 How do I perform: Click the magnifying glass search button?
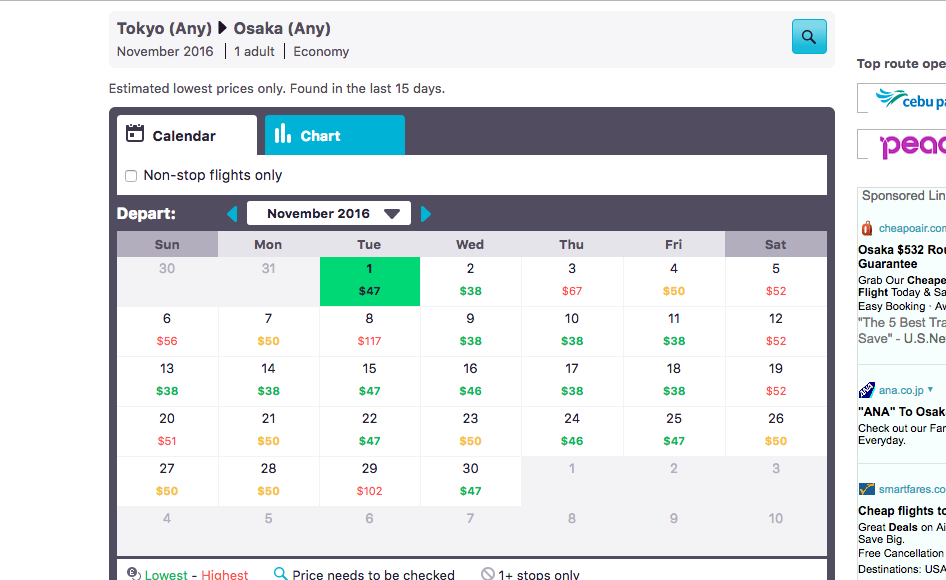pos(809,37)
